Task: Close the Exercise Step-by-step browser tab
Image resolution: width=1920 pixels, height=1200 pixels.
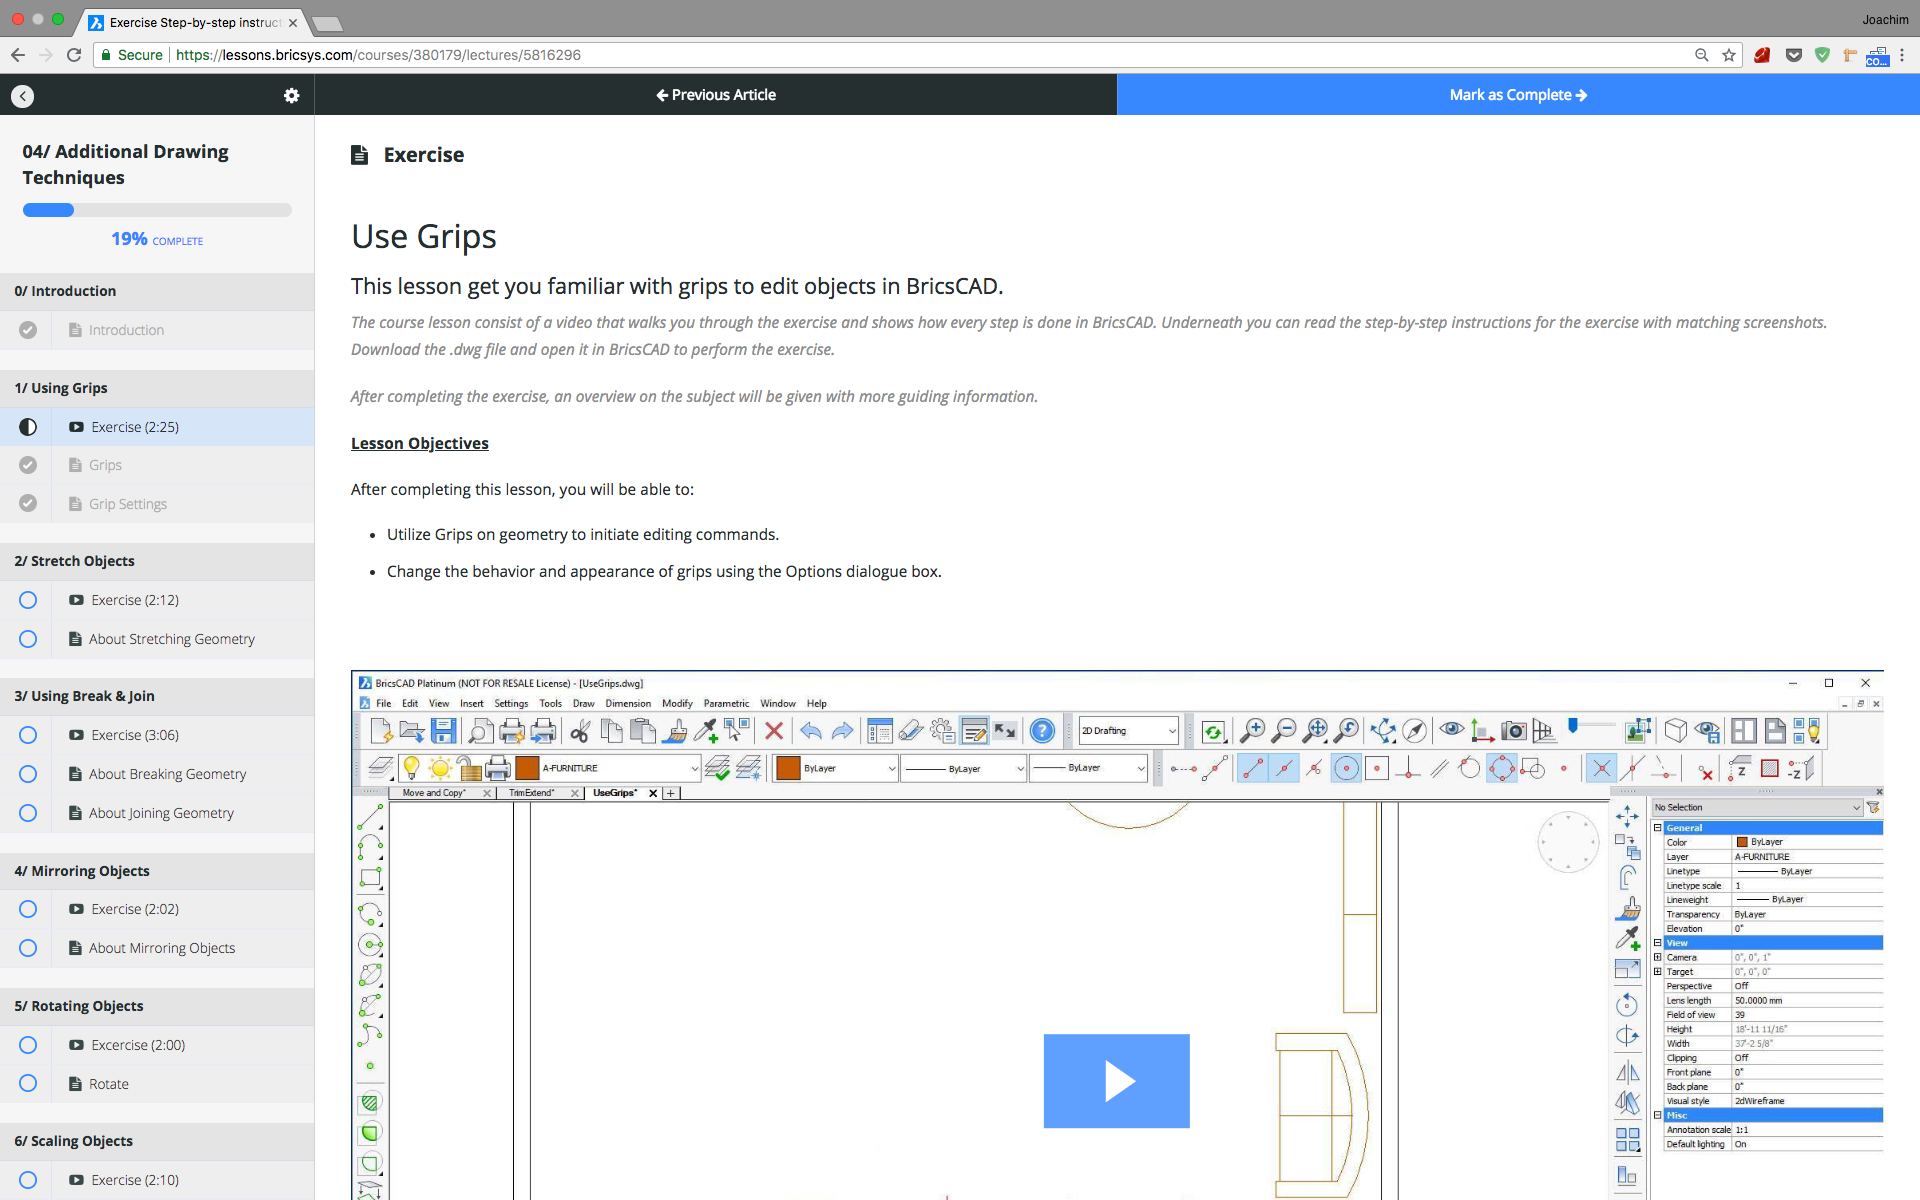Action: click(292, 22)
